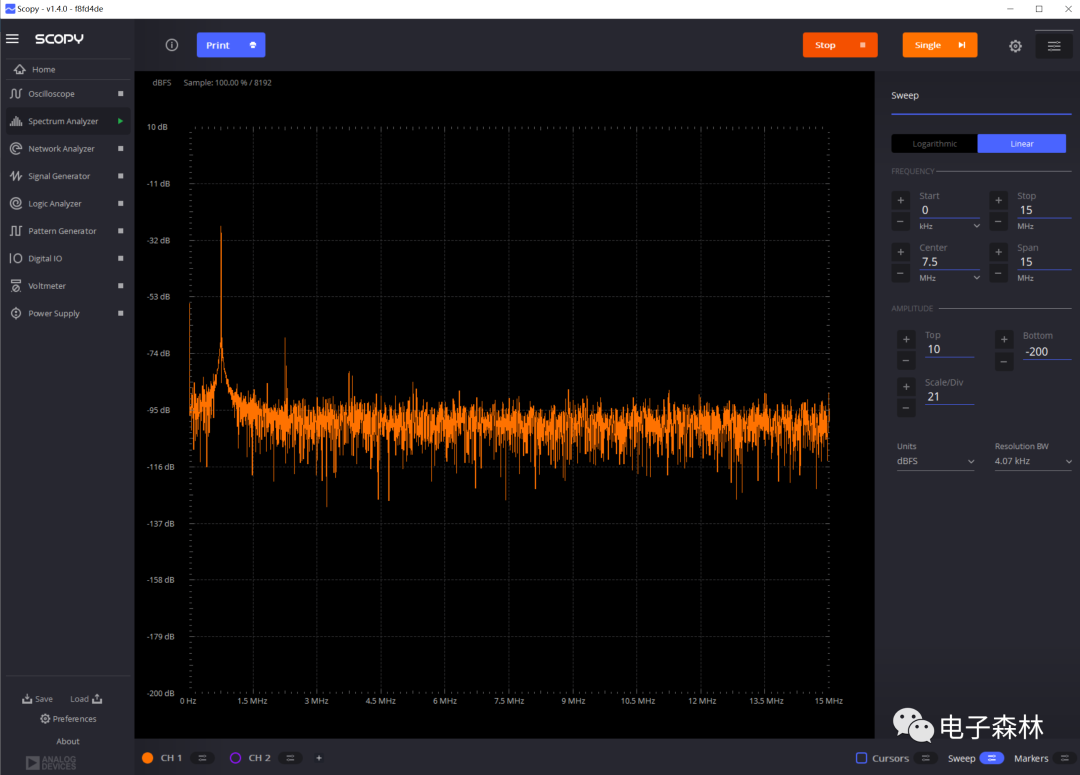Select the Spectrum Analyzer instrument

coord(63,121)
